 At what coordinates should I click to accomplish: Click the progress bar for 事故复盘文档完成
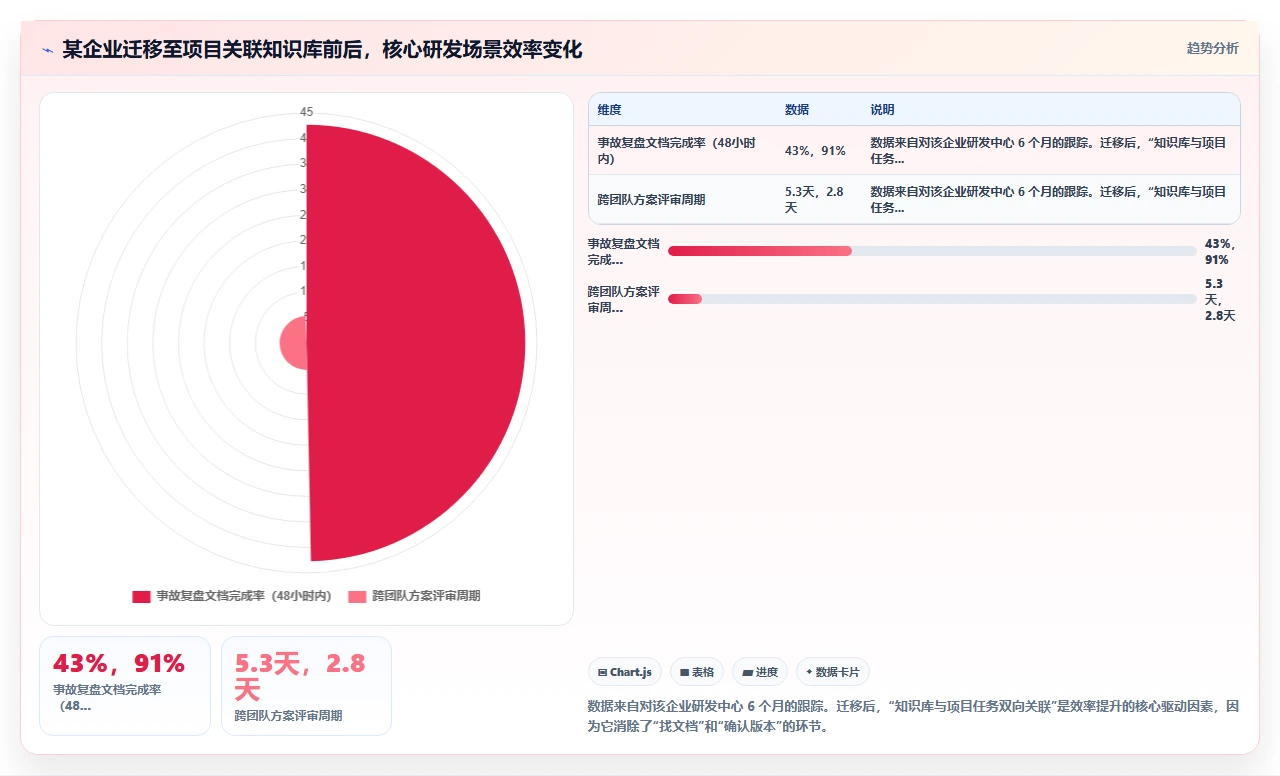[932, 251]
